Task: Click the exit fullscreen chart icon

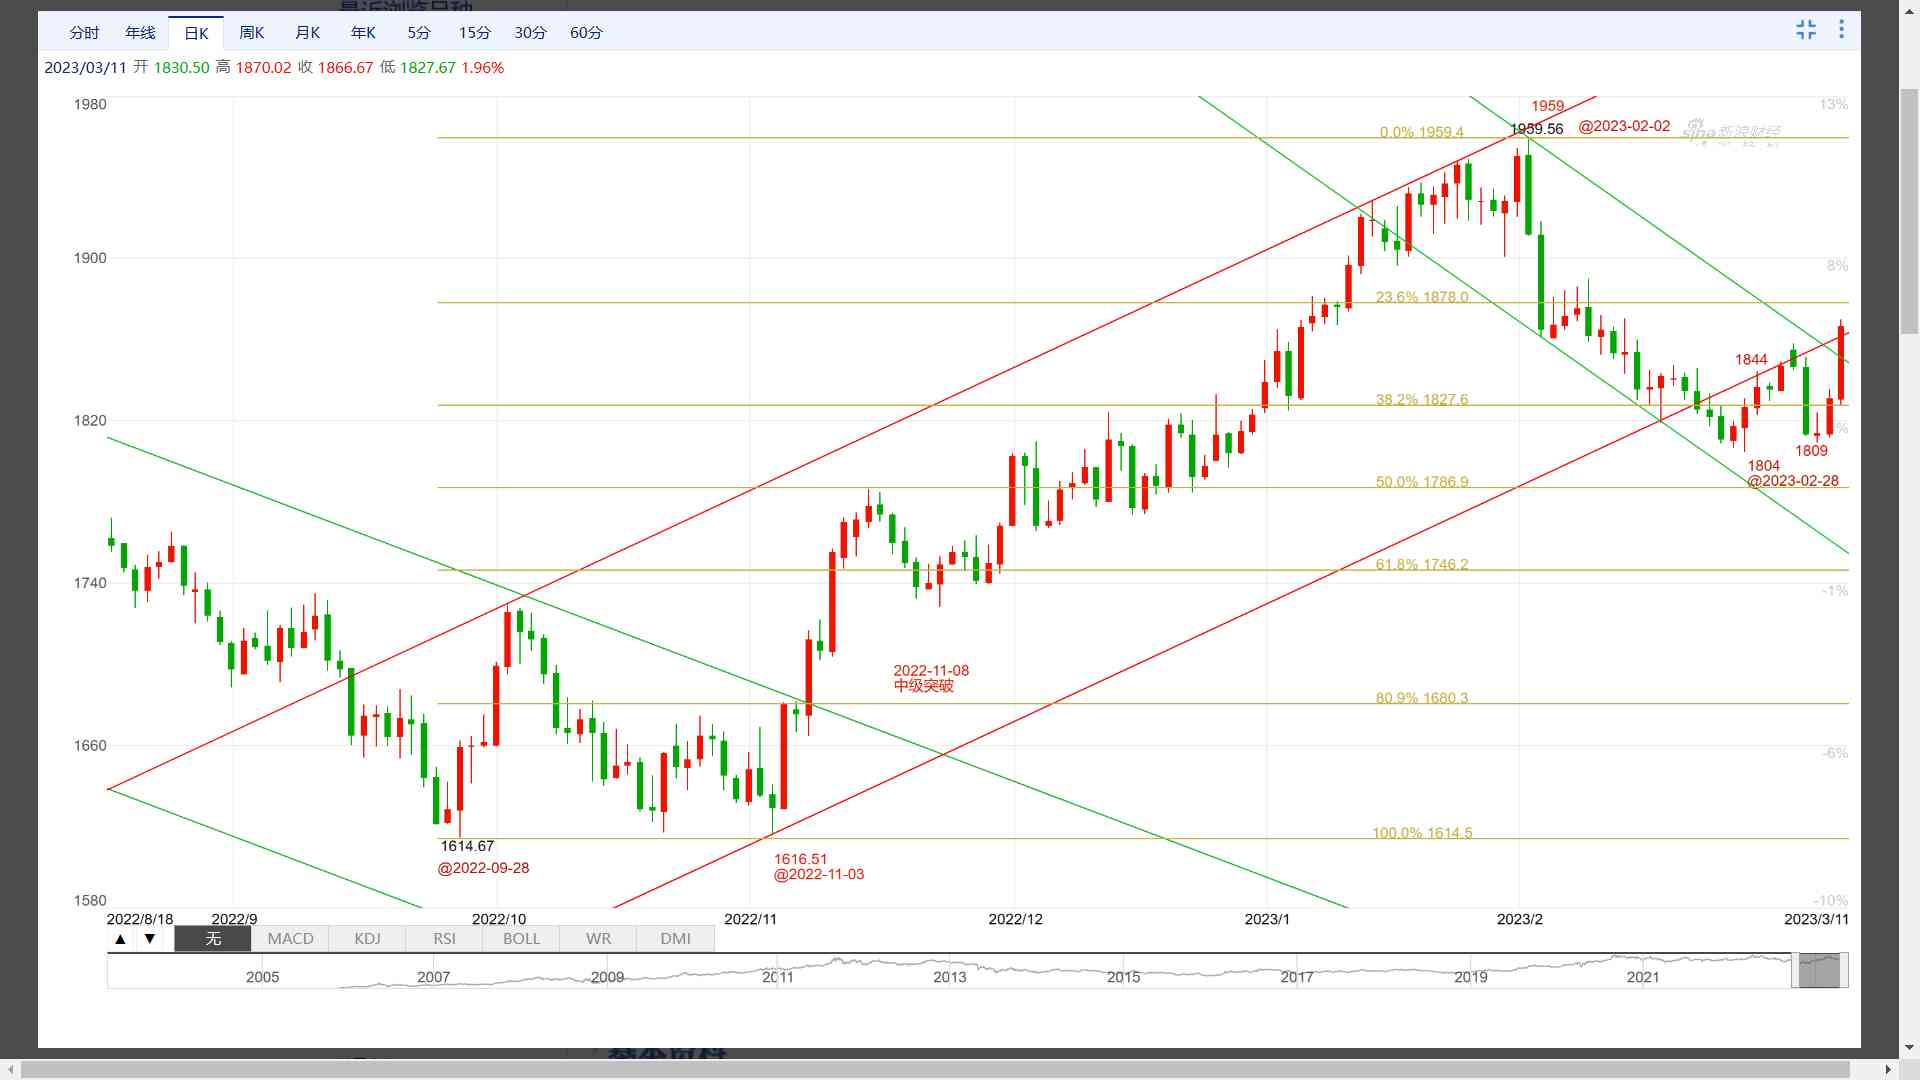Action: (1806, 30)
